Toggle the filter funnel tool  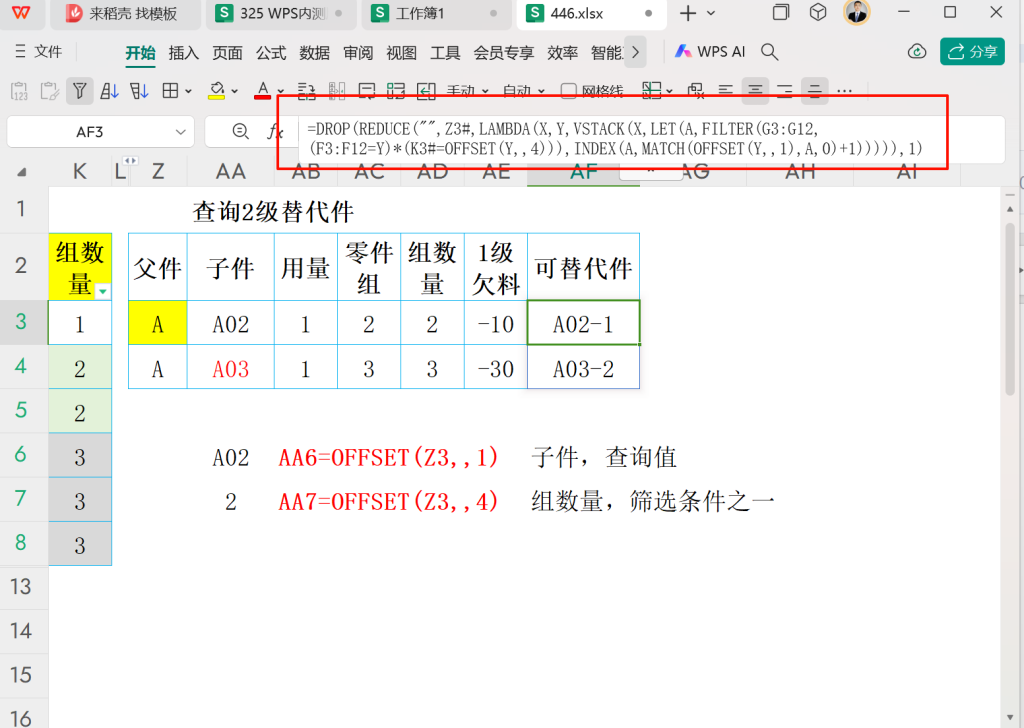80,91
